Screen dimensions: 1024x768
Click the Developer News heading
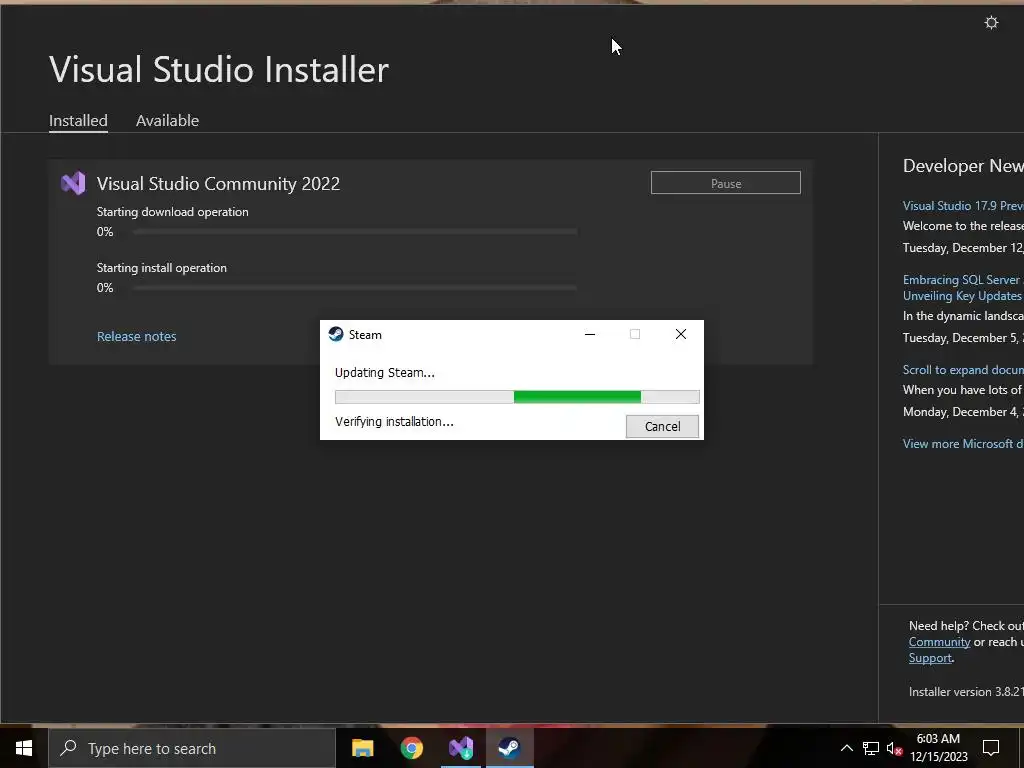[x=963, y=166]
